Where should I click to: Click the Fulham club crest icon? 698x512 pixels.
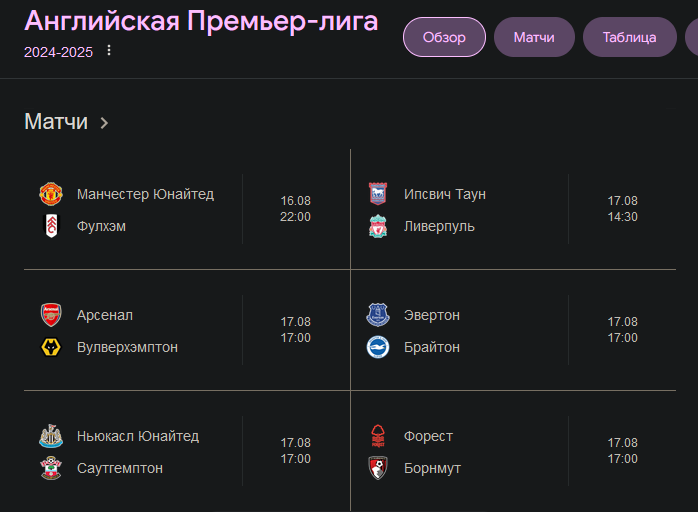[x=51, y=226]
